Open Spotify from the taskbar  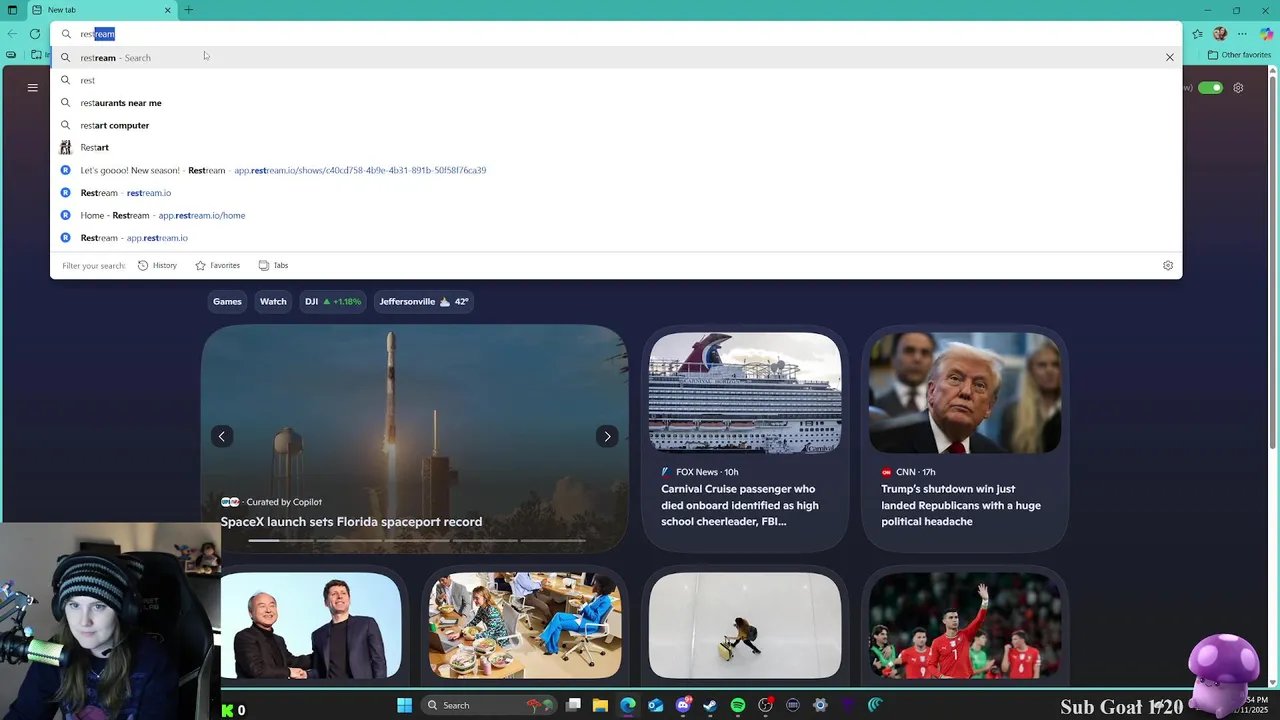click(x=738, y=705)
